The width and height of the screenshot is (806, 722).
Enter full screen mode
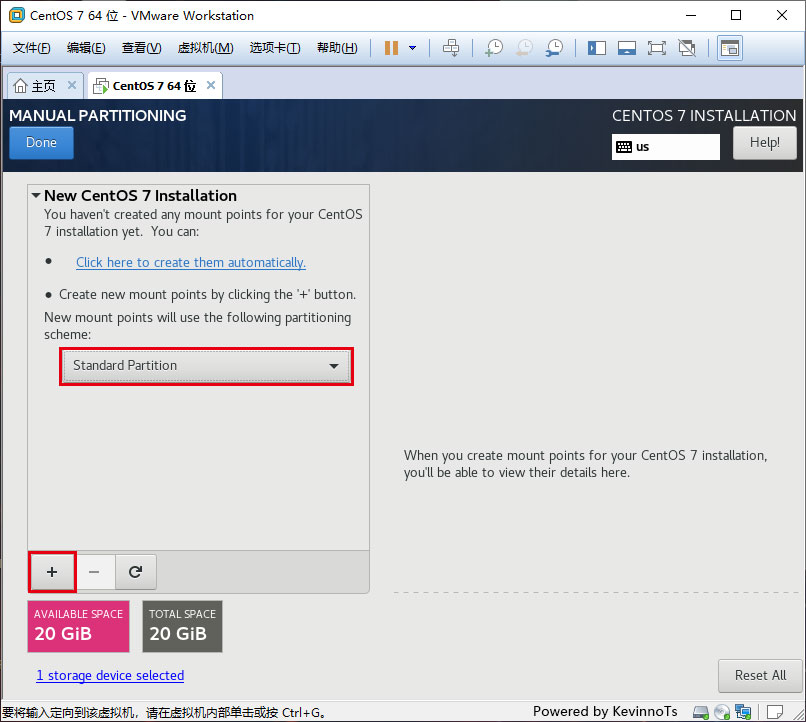(656, 48)
